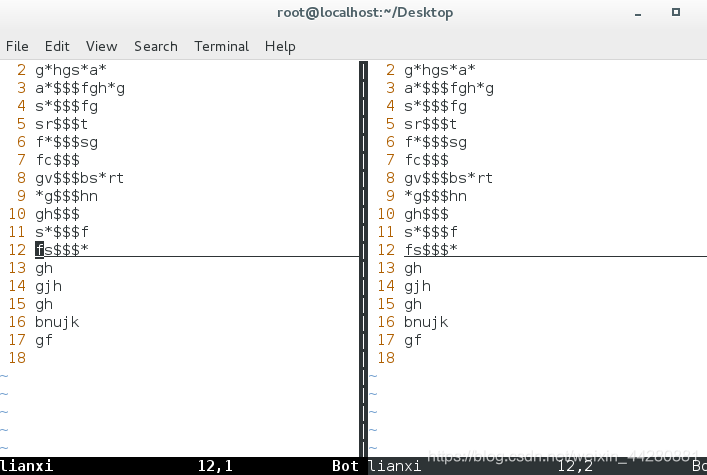Click line 8 'gv$$$bs*rt' in right pane
Screen dimensions: 707x475
click(448, 178)
